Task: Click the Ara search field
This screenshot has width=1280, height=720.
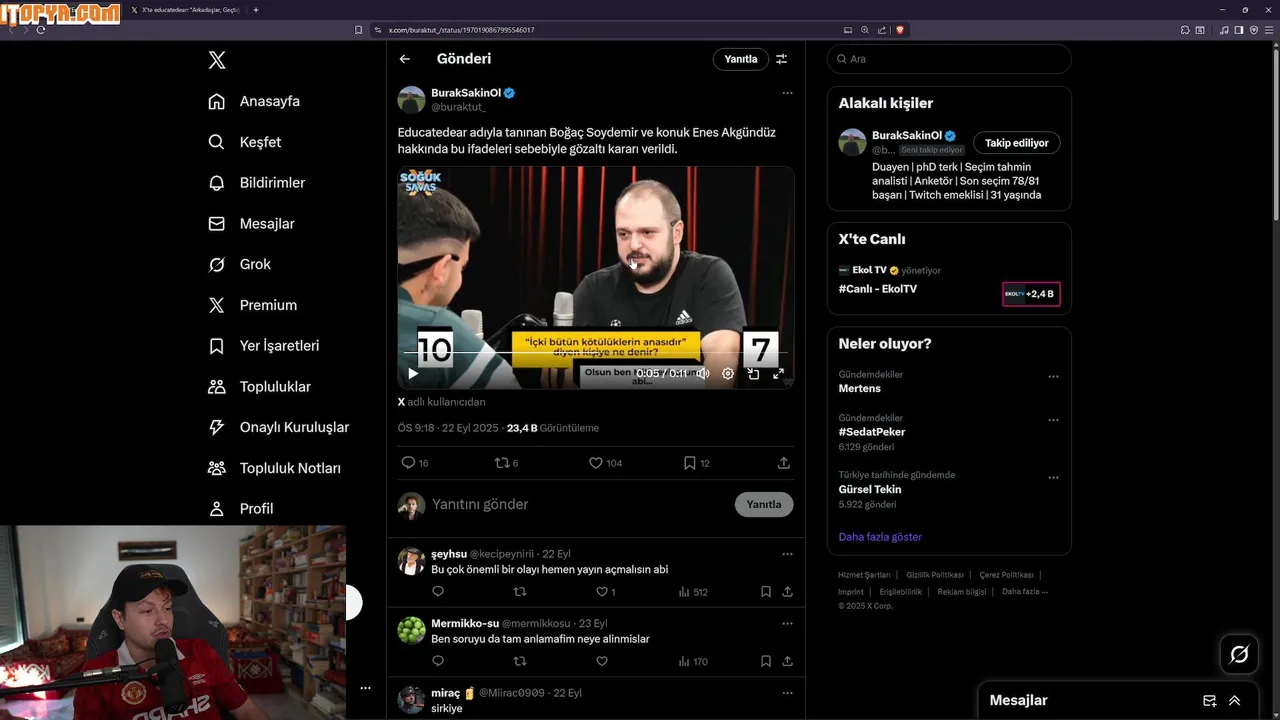Action: [949, 59]
